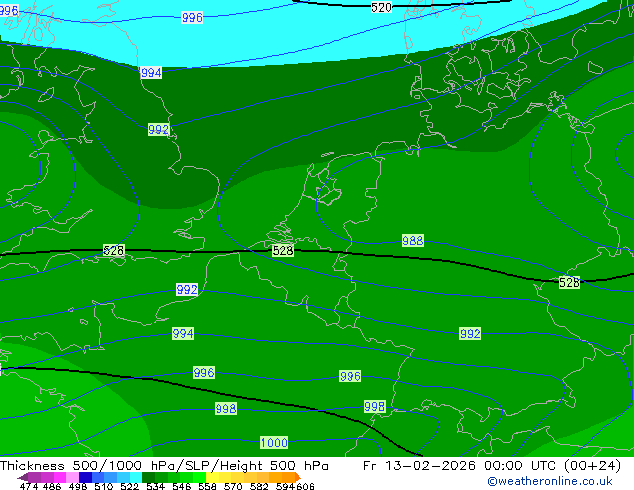Click the orange arrow at legend's right end
This screenshot has height=490, width=634.
coord(298,477)
